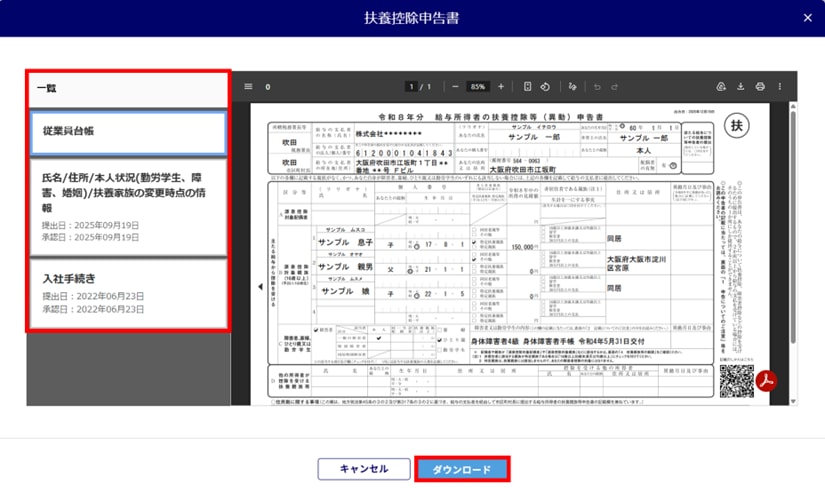Print the PDF using the printer icon
The image size is (825, 488).
760,87
